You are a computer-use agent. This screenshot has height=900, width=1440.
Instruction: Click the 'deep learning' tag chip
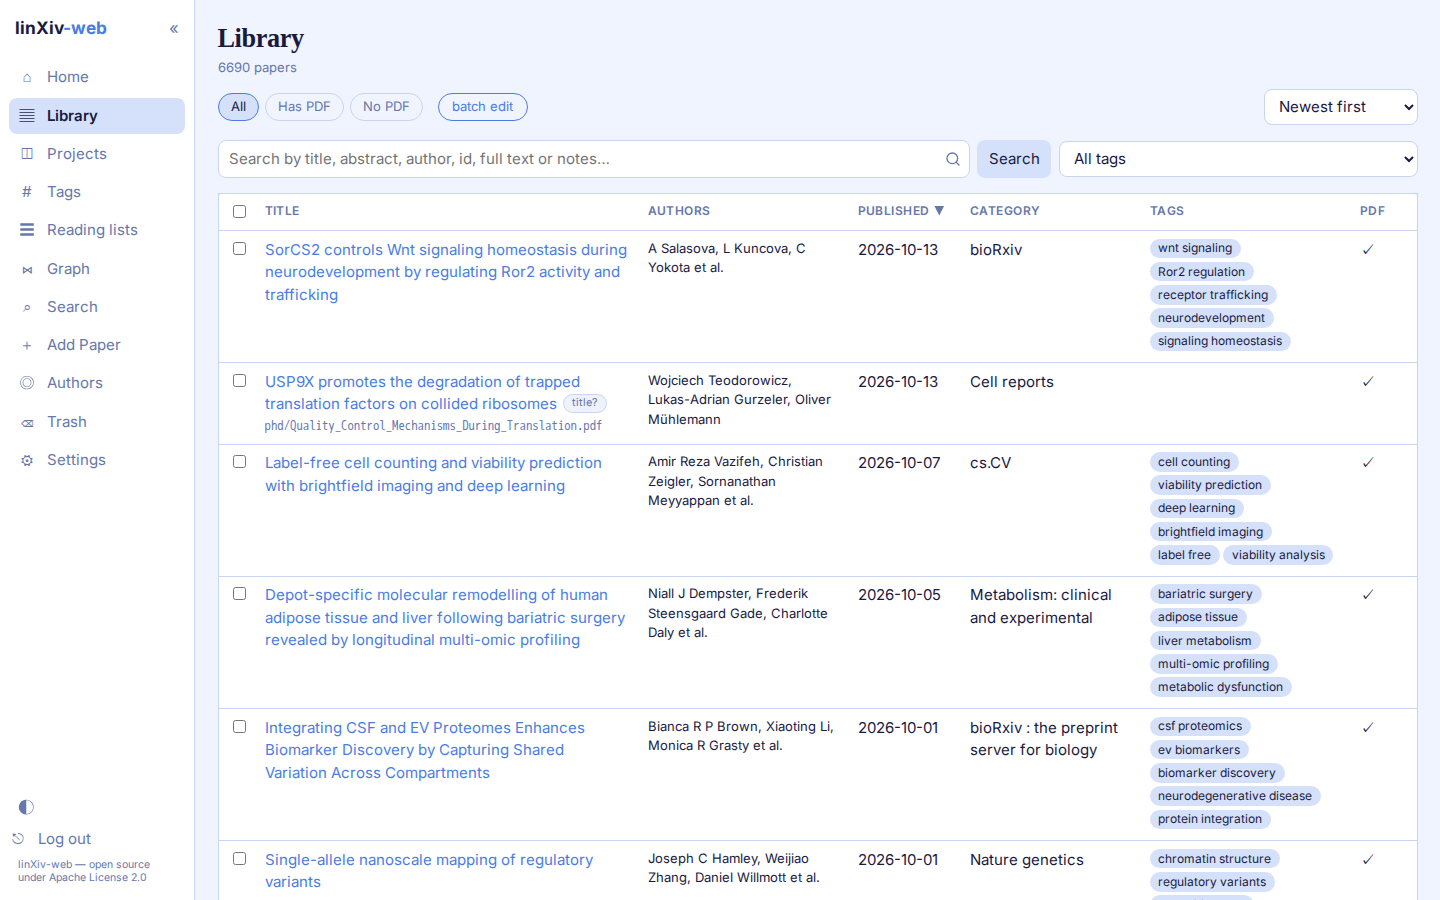pos(1196,508)
